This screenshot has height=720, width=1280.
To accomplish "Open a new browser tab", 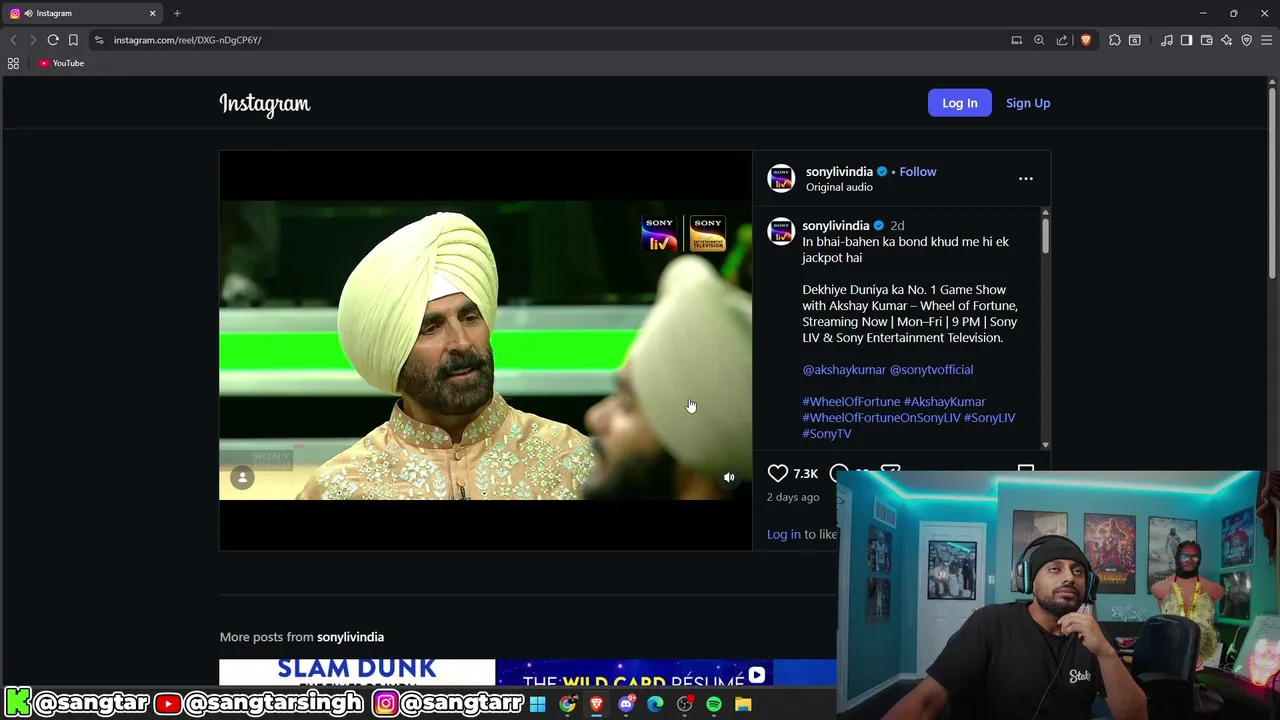I will (177, 13).
